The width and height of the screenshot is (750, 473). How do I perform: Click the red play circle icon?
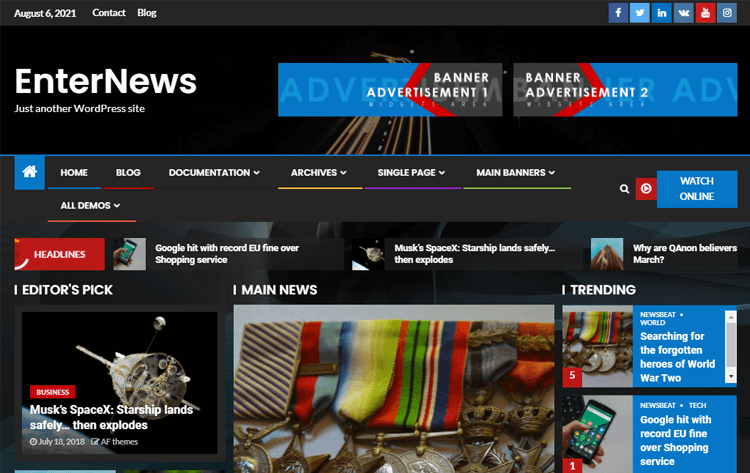646,189
